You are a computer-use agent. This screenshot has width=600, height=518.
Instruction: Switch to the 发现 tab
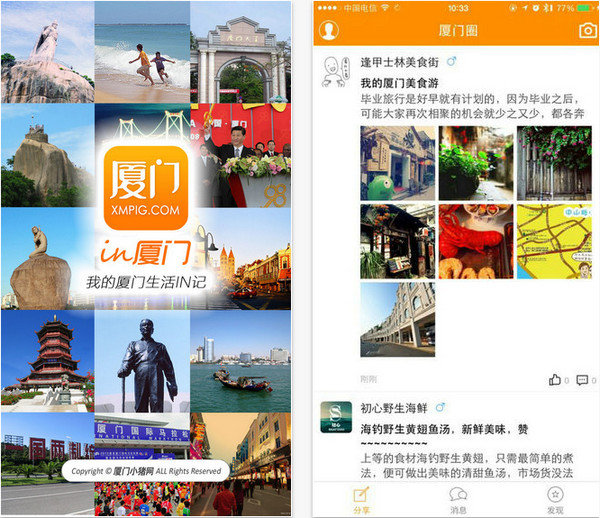point(555,500)
